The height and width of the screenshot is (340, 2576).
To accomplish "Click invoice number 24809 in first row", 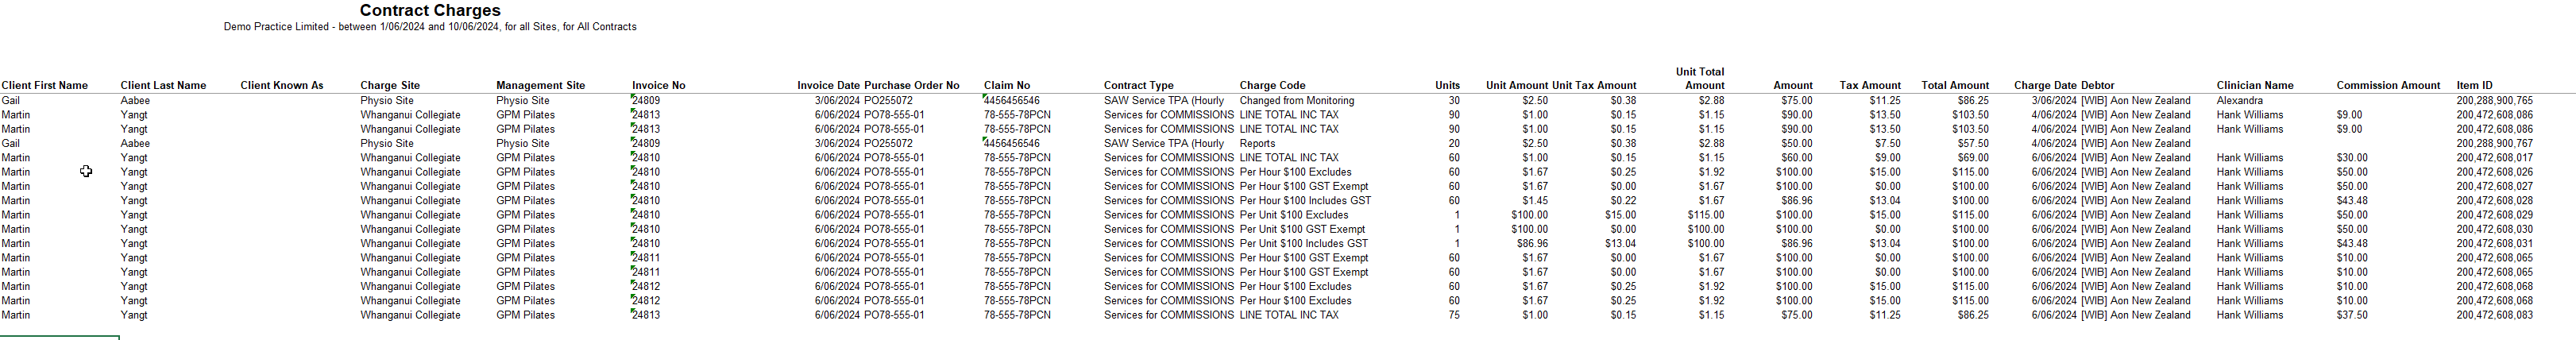I will (x=646, y=100).
